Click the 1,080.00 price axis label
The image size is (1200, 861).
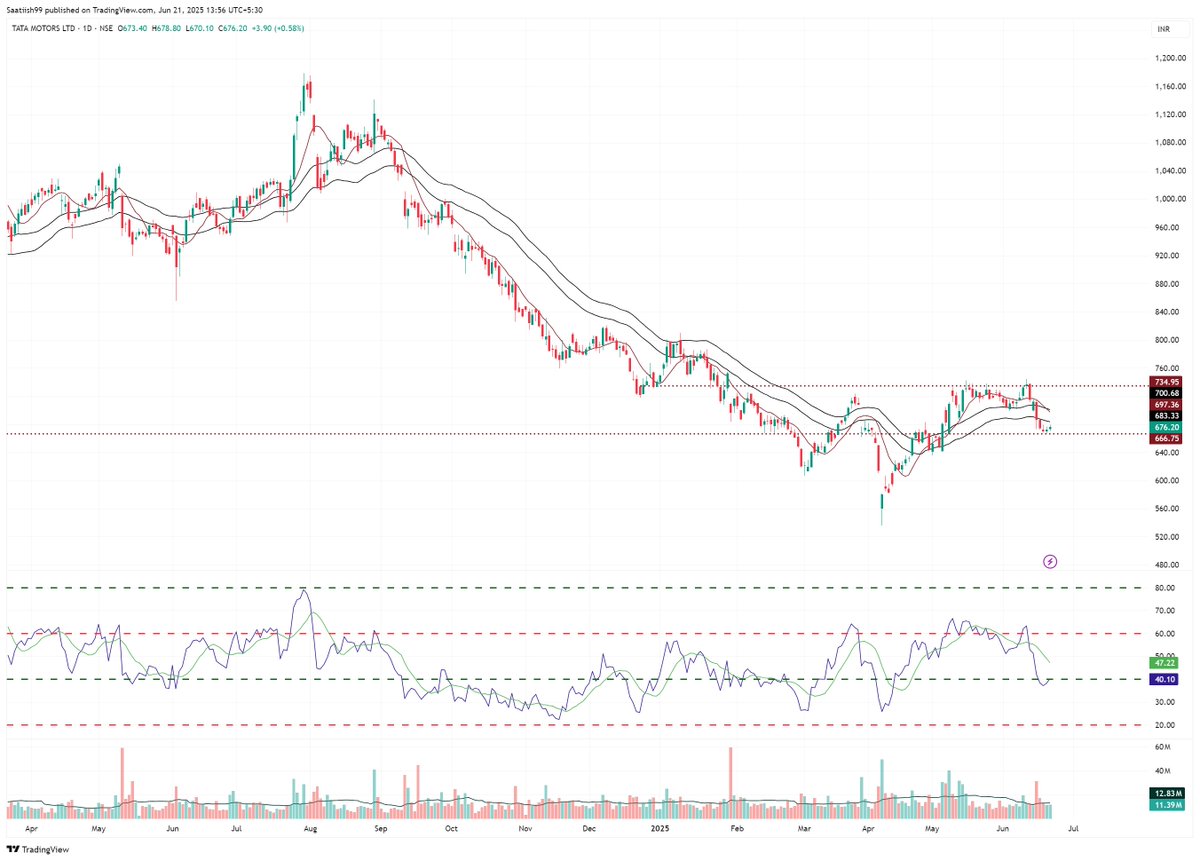[x=1168, y=142]
